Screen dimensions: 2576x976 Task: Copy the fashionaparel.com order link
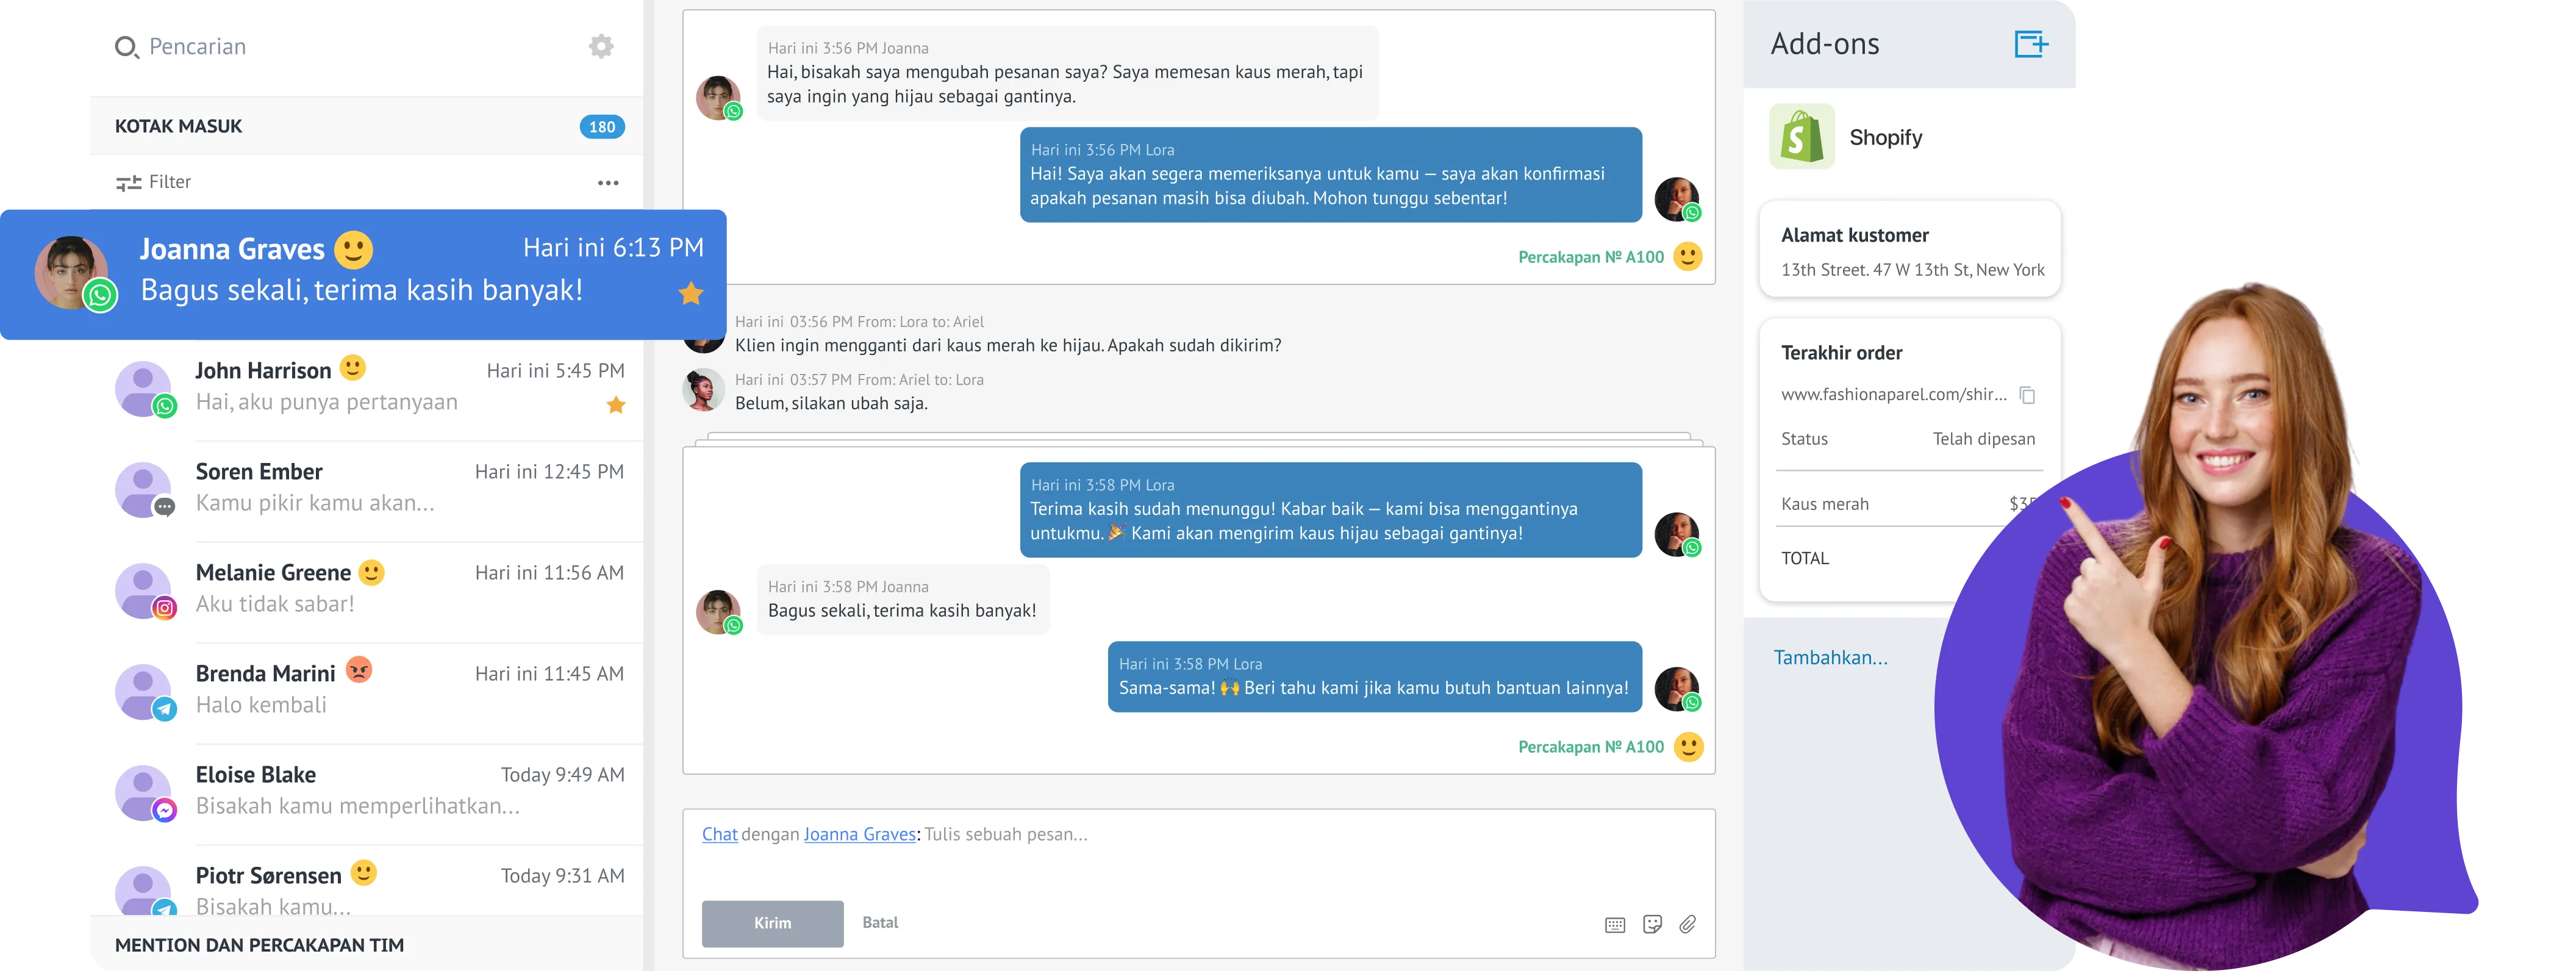[2027, 395]
